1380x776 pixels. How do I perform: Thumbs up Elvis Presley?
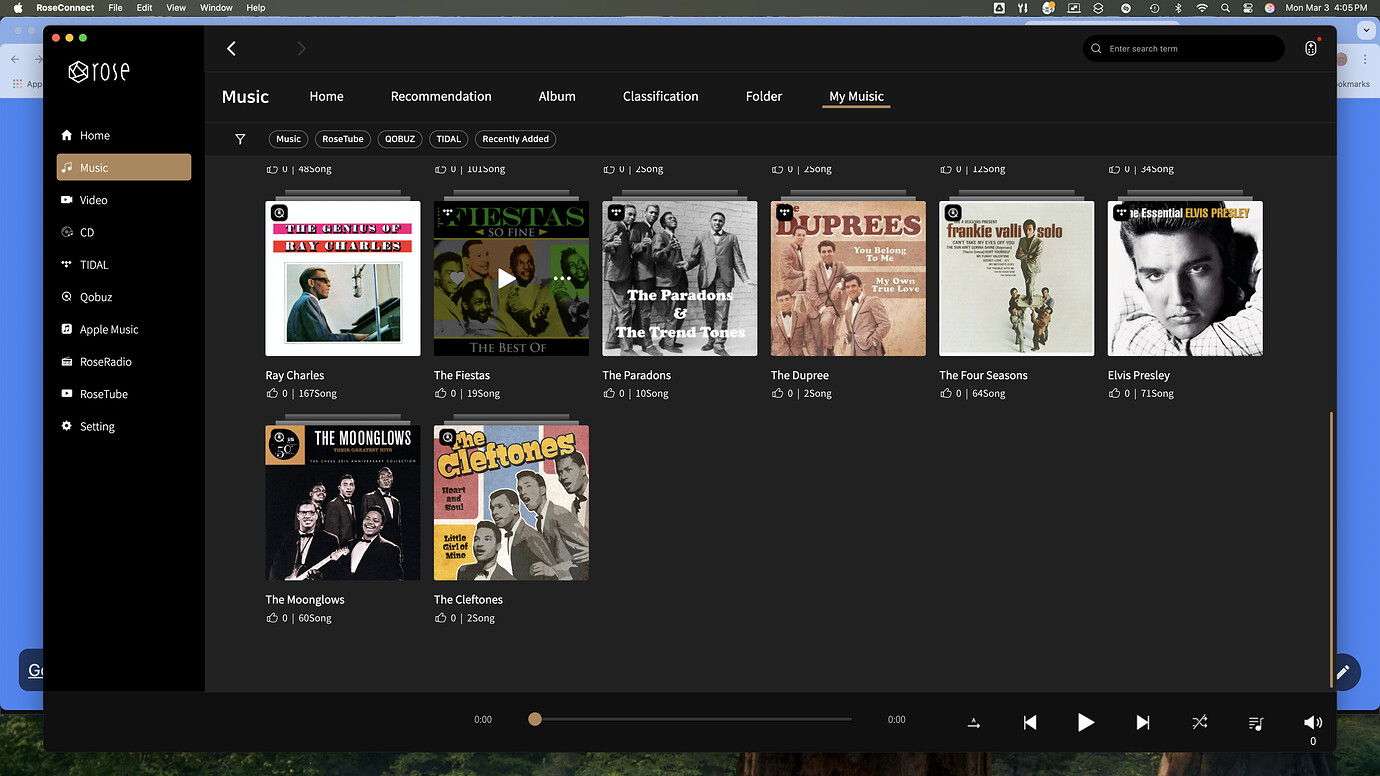coord(1114,393)
